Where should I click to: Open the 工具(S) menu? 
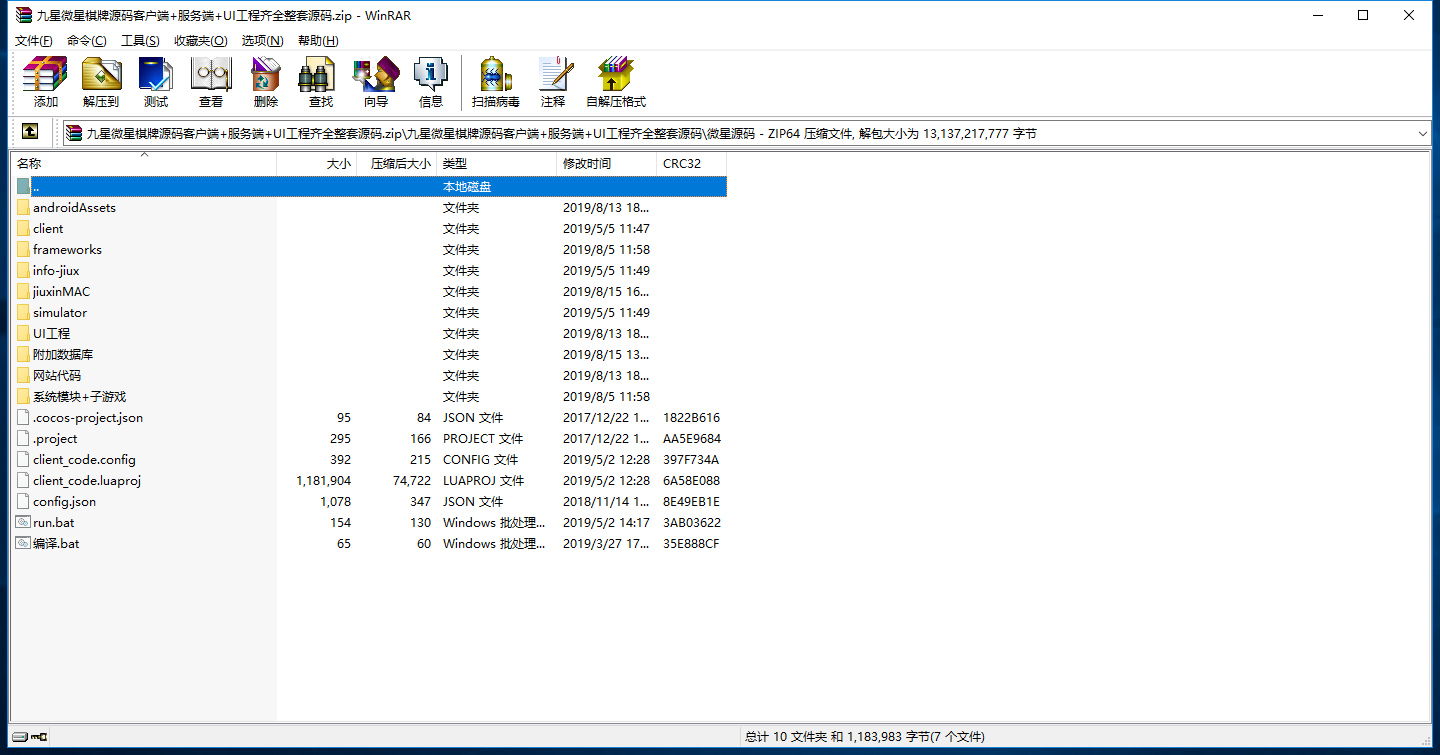140,41
